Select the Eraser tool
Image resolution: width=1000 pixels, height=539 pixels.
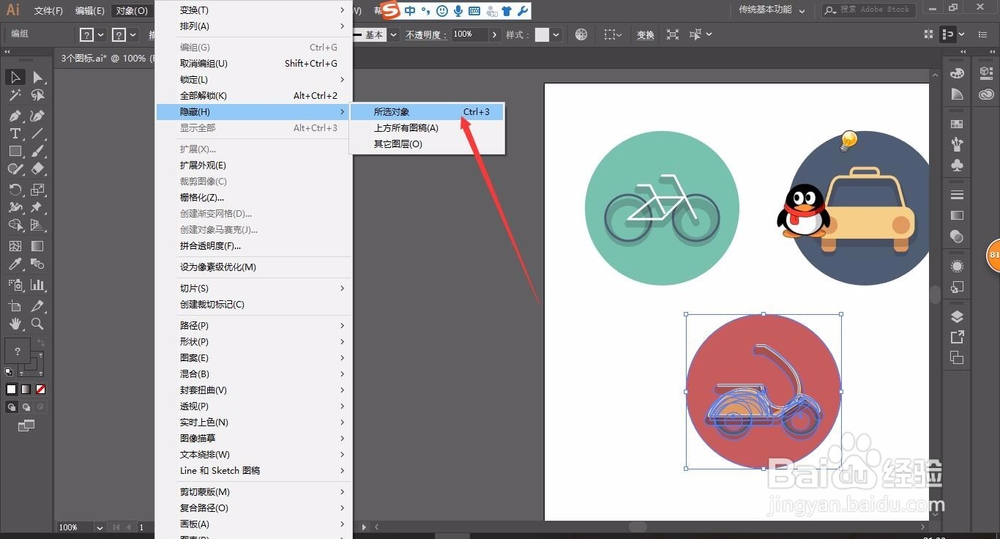38,168
